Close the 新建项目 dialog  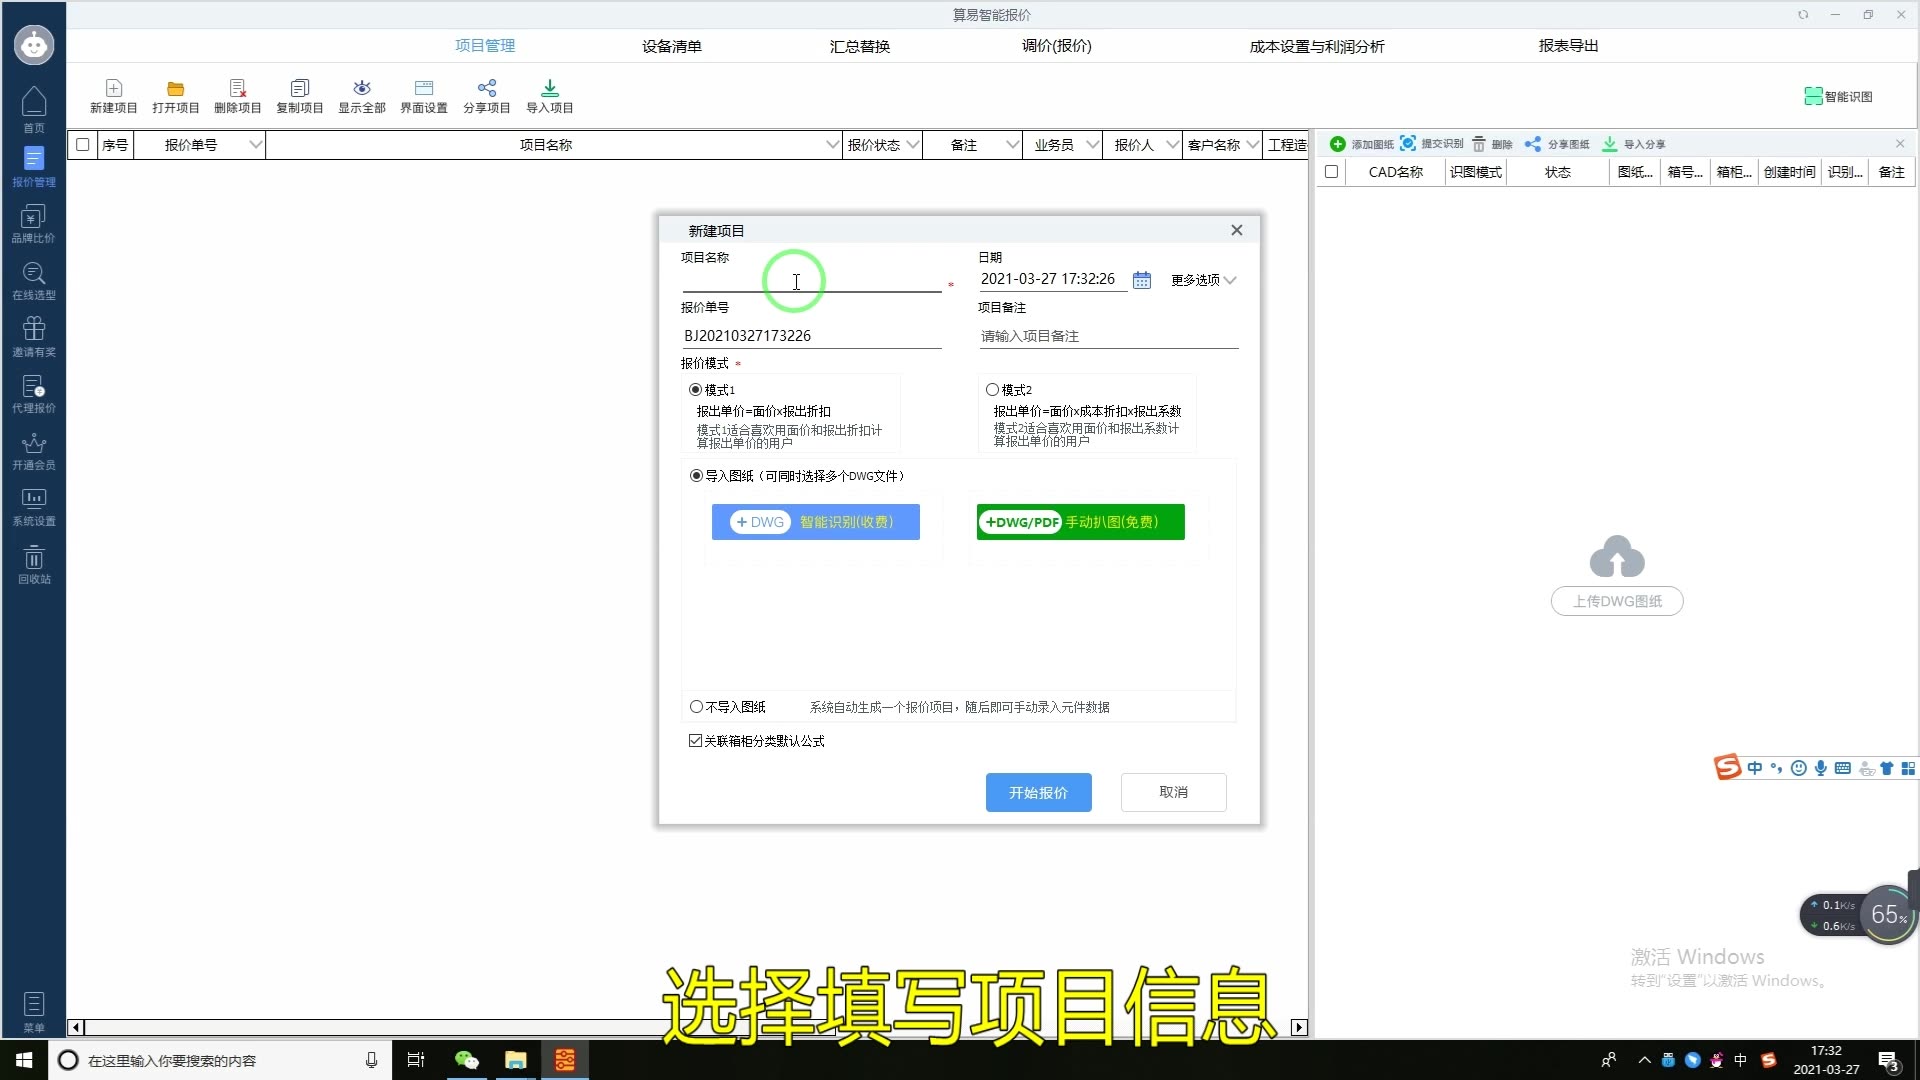tap(1237, 230)
